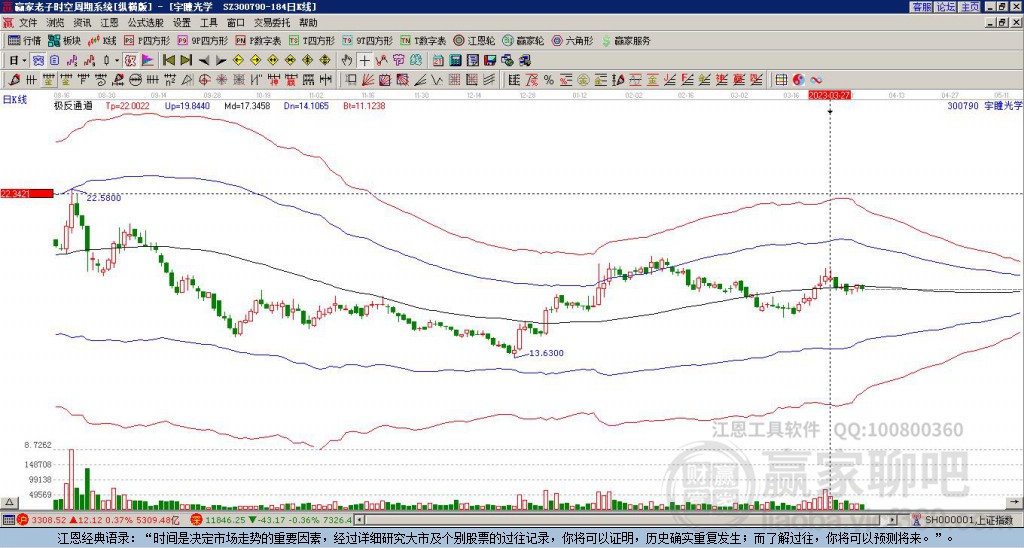The height and width of the screenshot is (548, 1024).
Task: Click the calendar date icon
Action: [x=438, y=61]
